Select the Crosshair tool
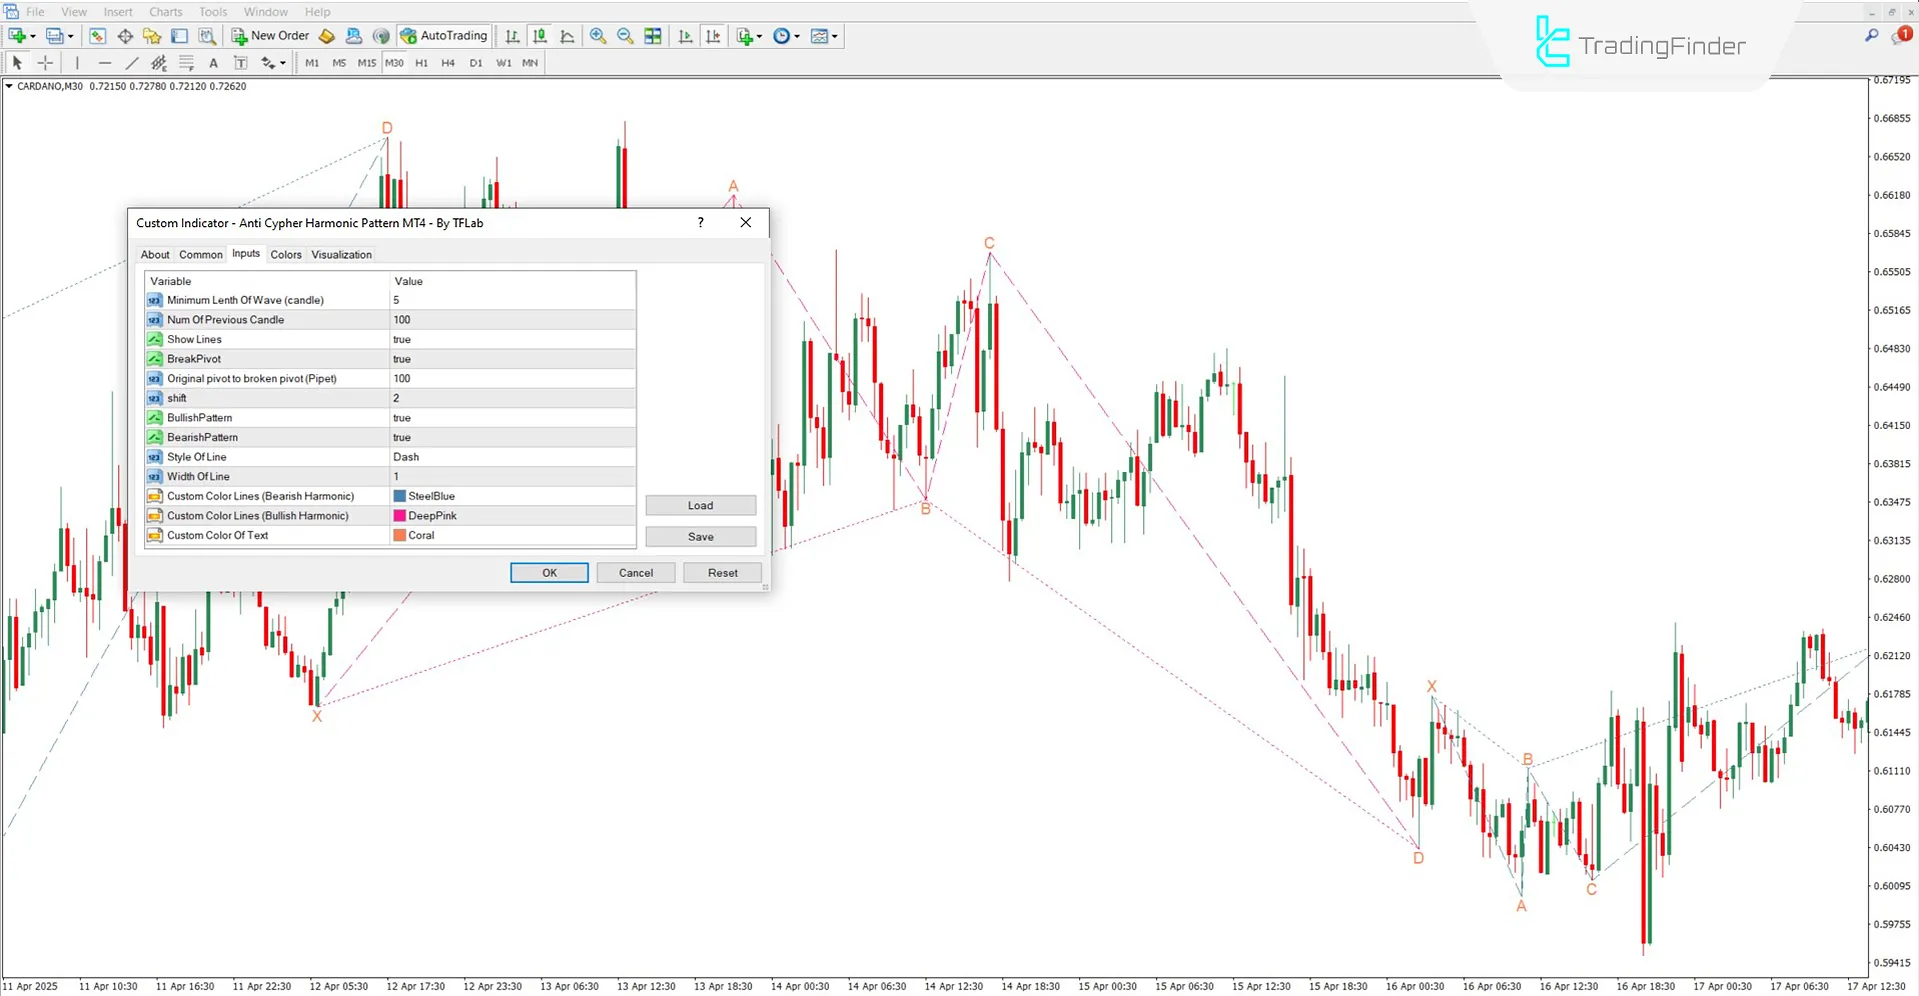Screen dimensions: 1919x996 pyautogui.click(x=44, y=62)
